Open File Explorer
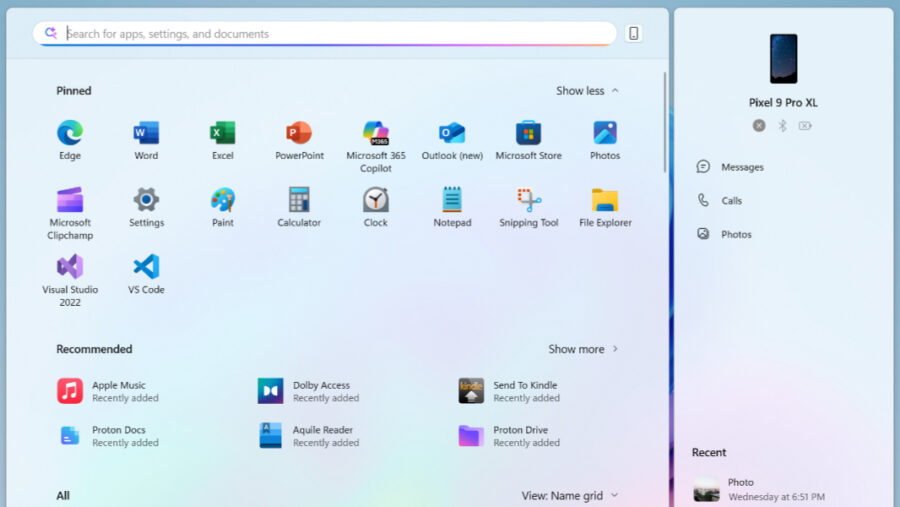 tap(605, 207)
